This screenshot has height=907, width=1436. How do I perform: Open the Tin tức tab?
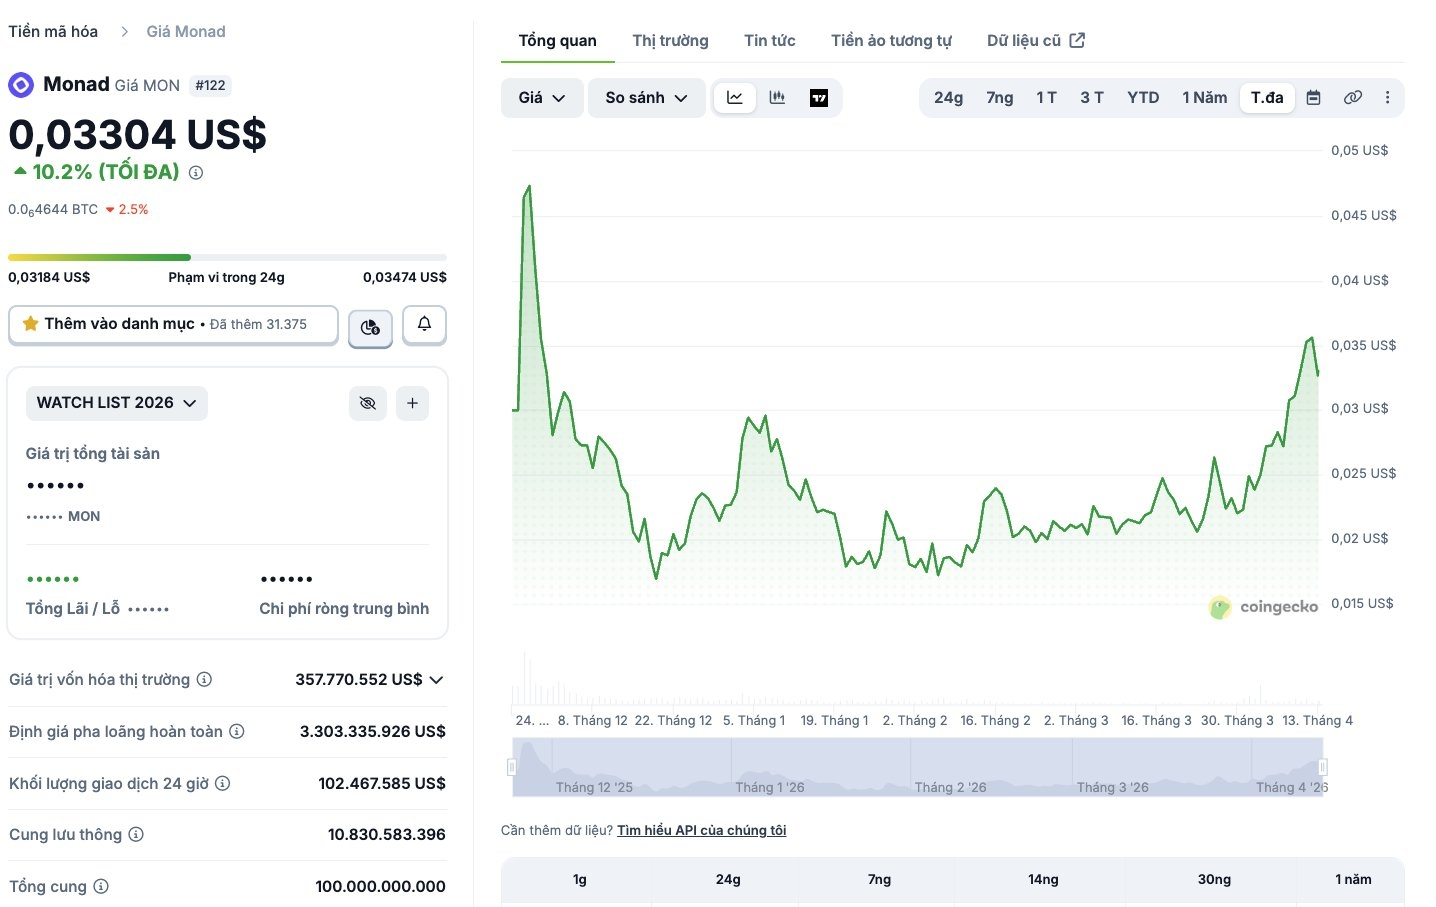coord(770,41)
